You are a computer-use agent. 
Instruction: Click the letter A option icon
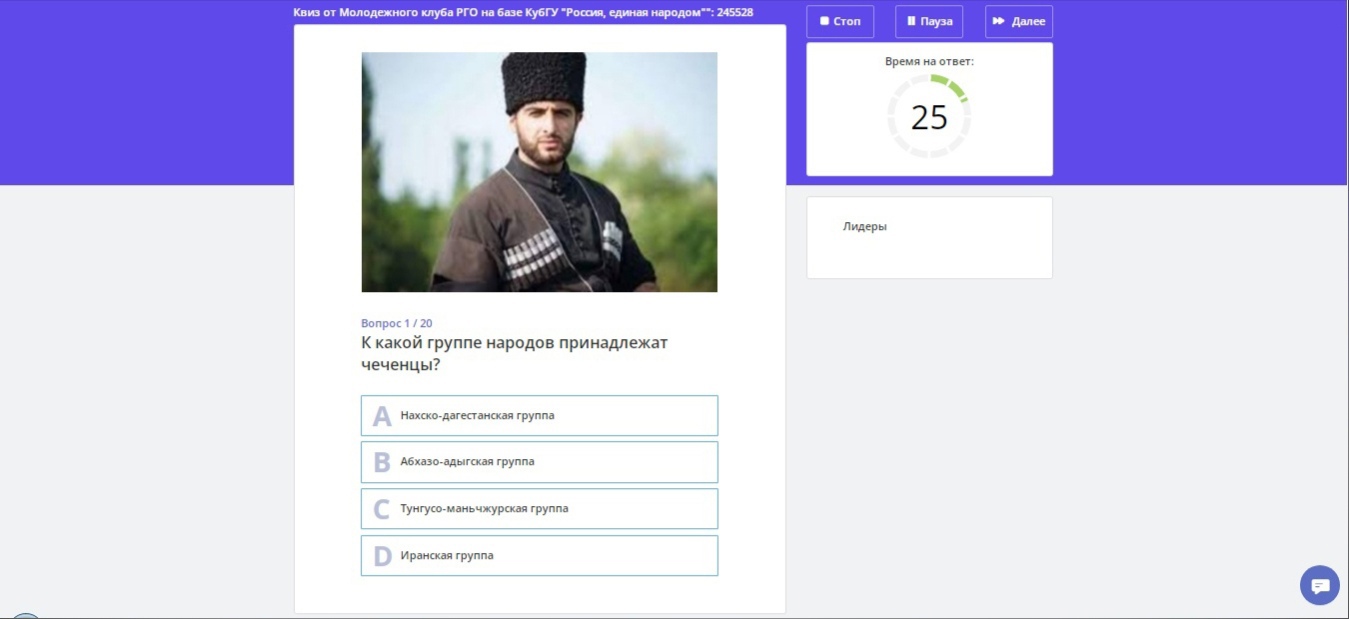point(382,416)
